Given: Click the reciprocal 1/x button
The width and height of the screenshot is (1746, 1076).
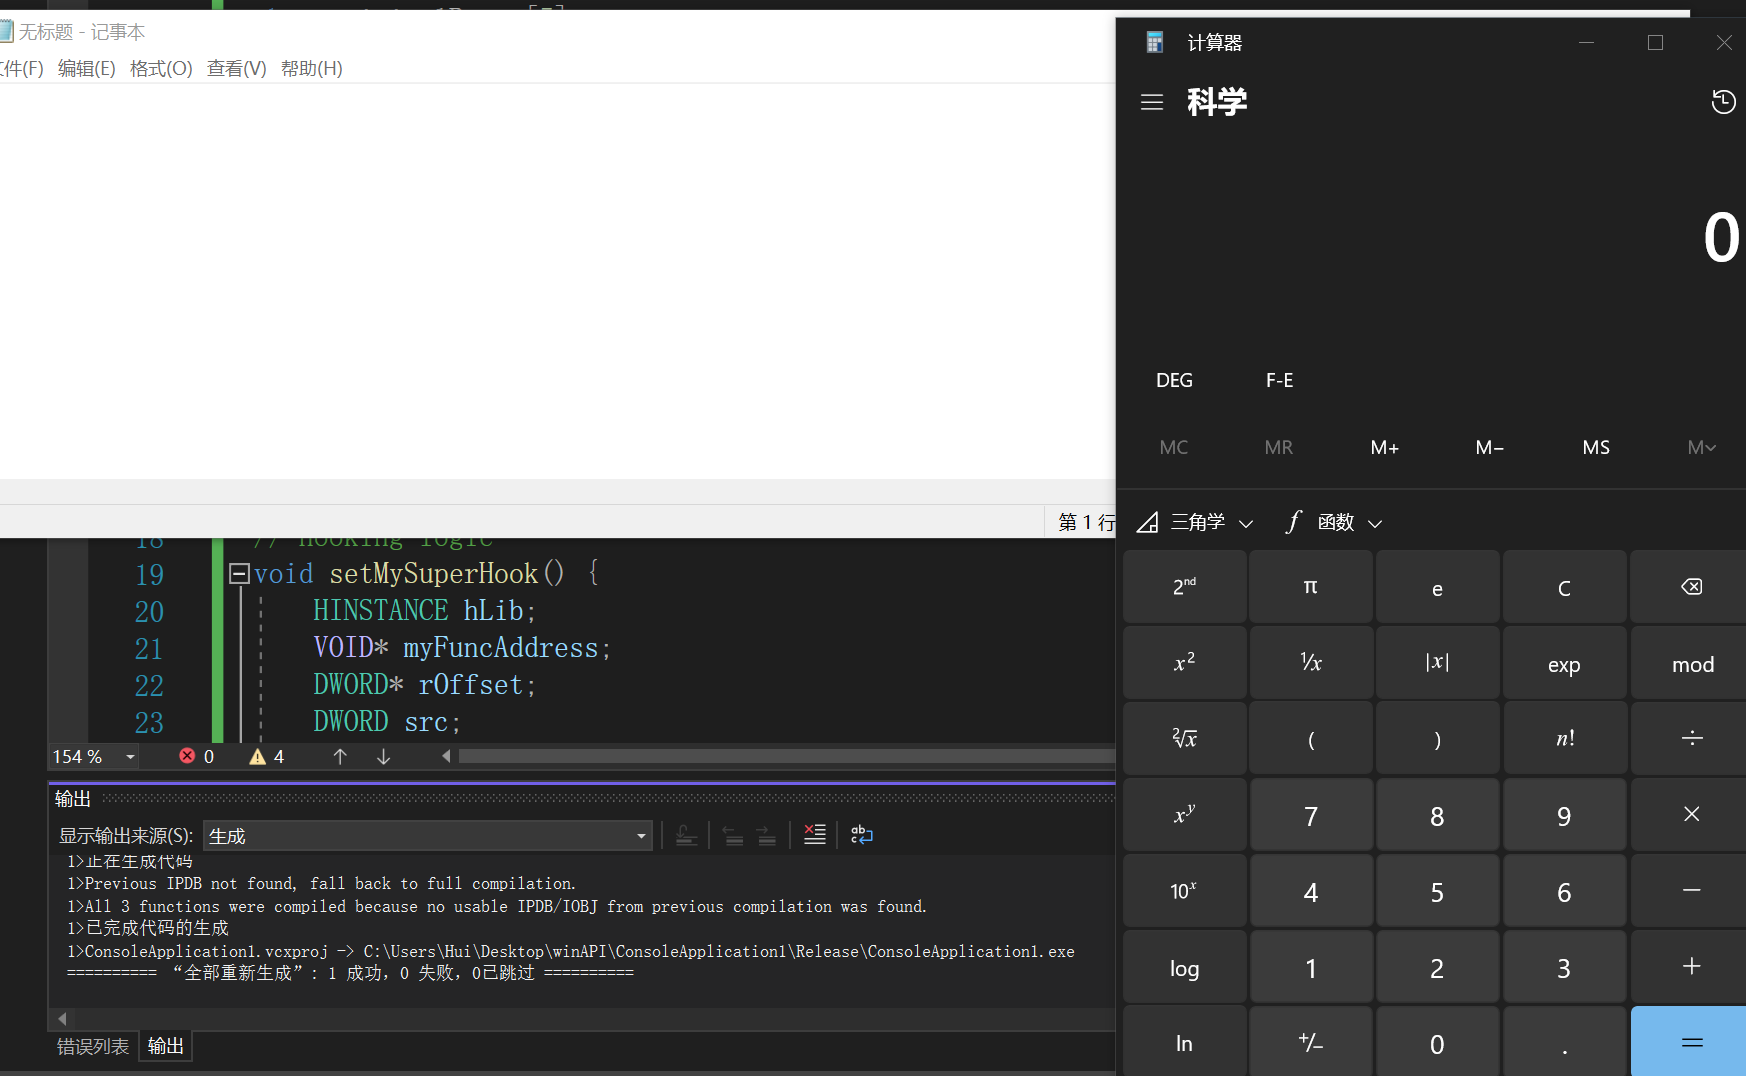Looking at the screenshot, I should click(x=1311, y=663).
